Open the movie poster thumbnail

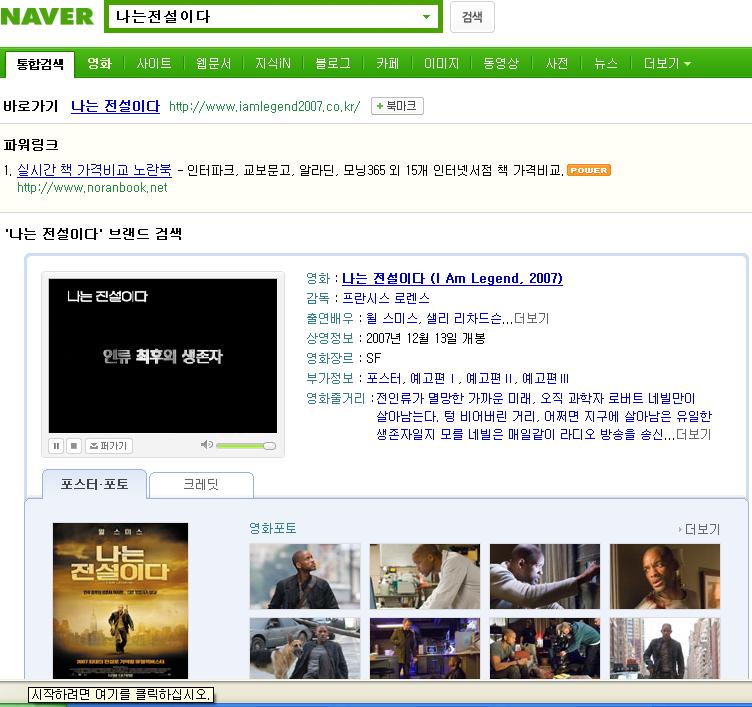tap(120, 598)
